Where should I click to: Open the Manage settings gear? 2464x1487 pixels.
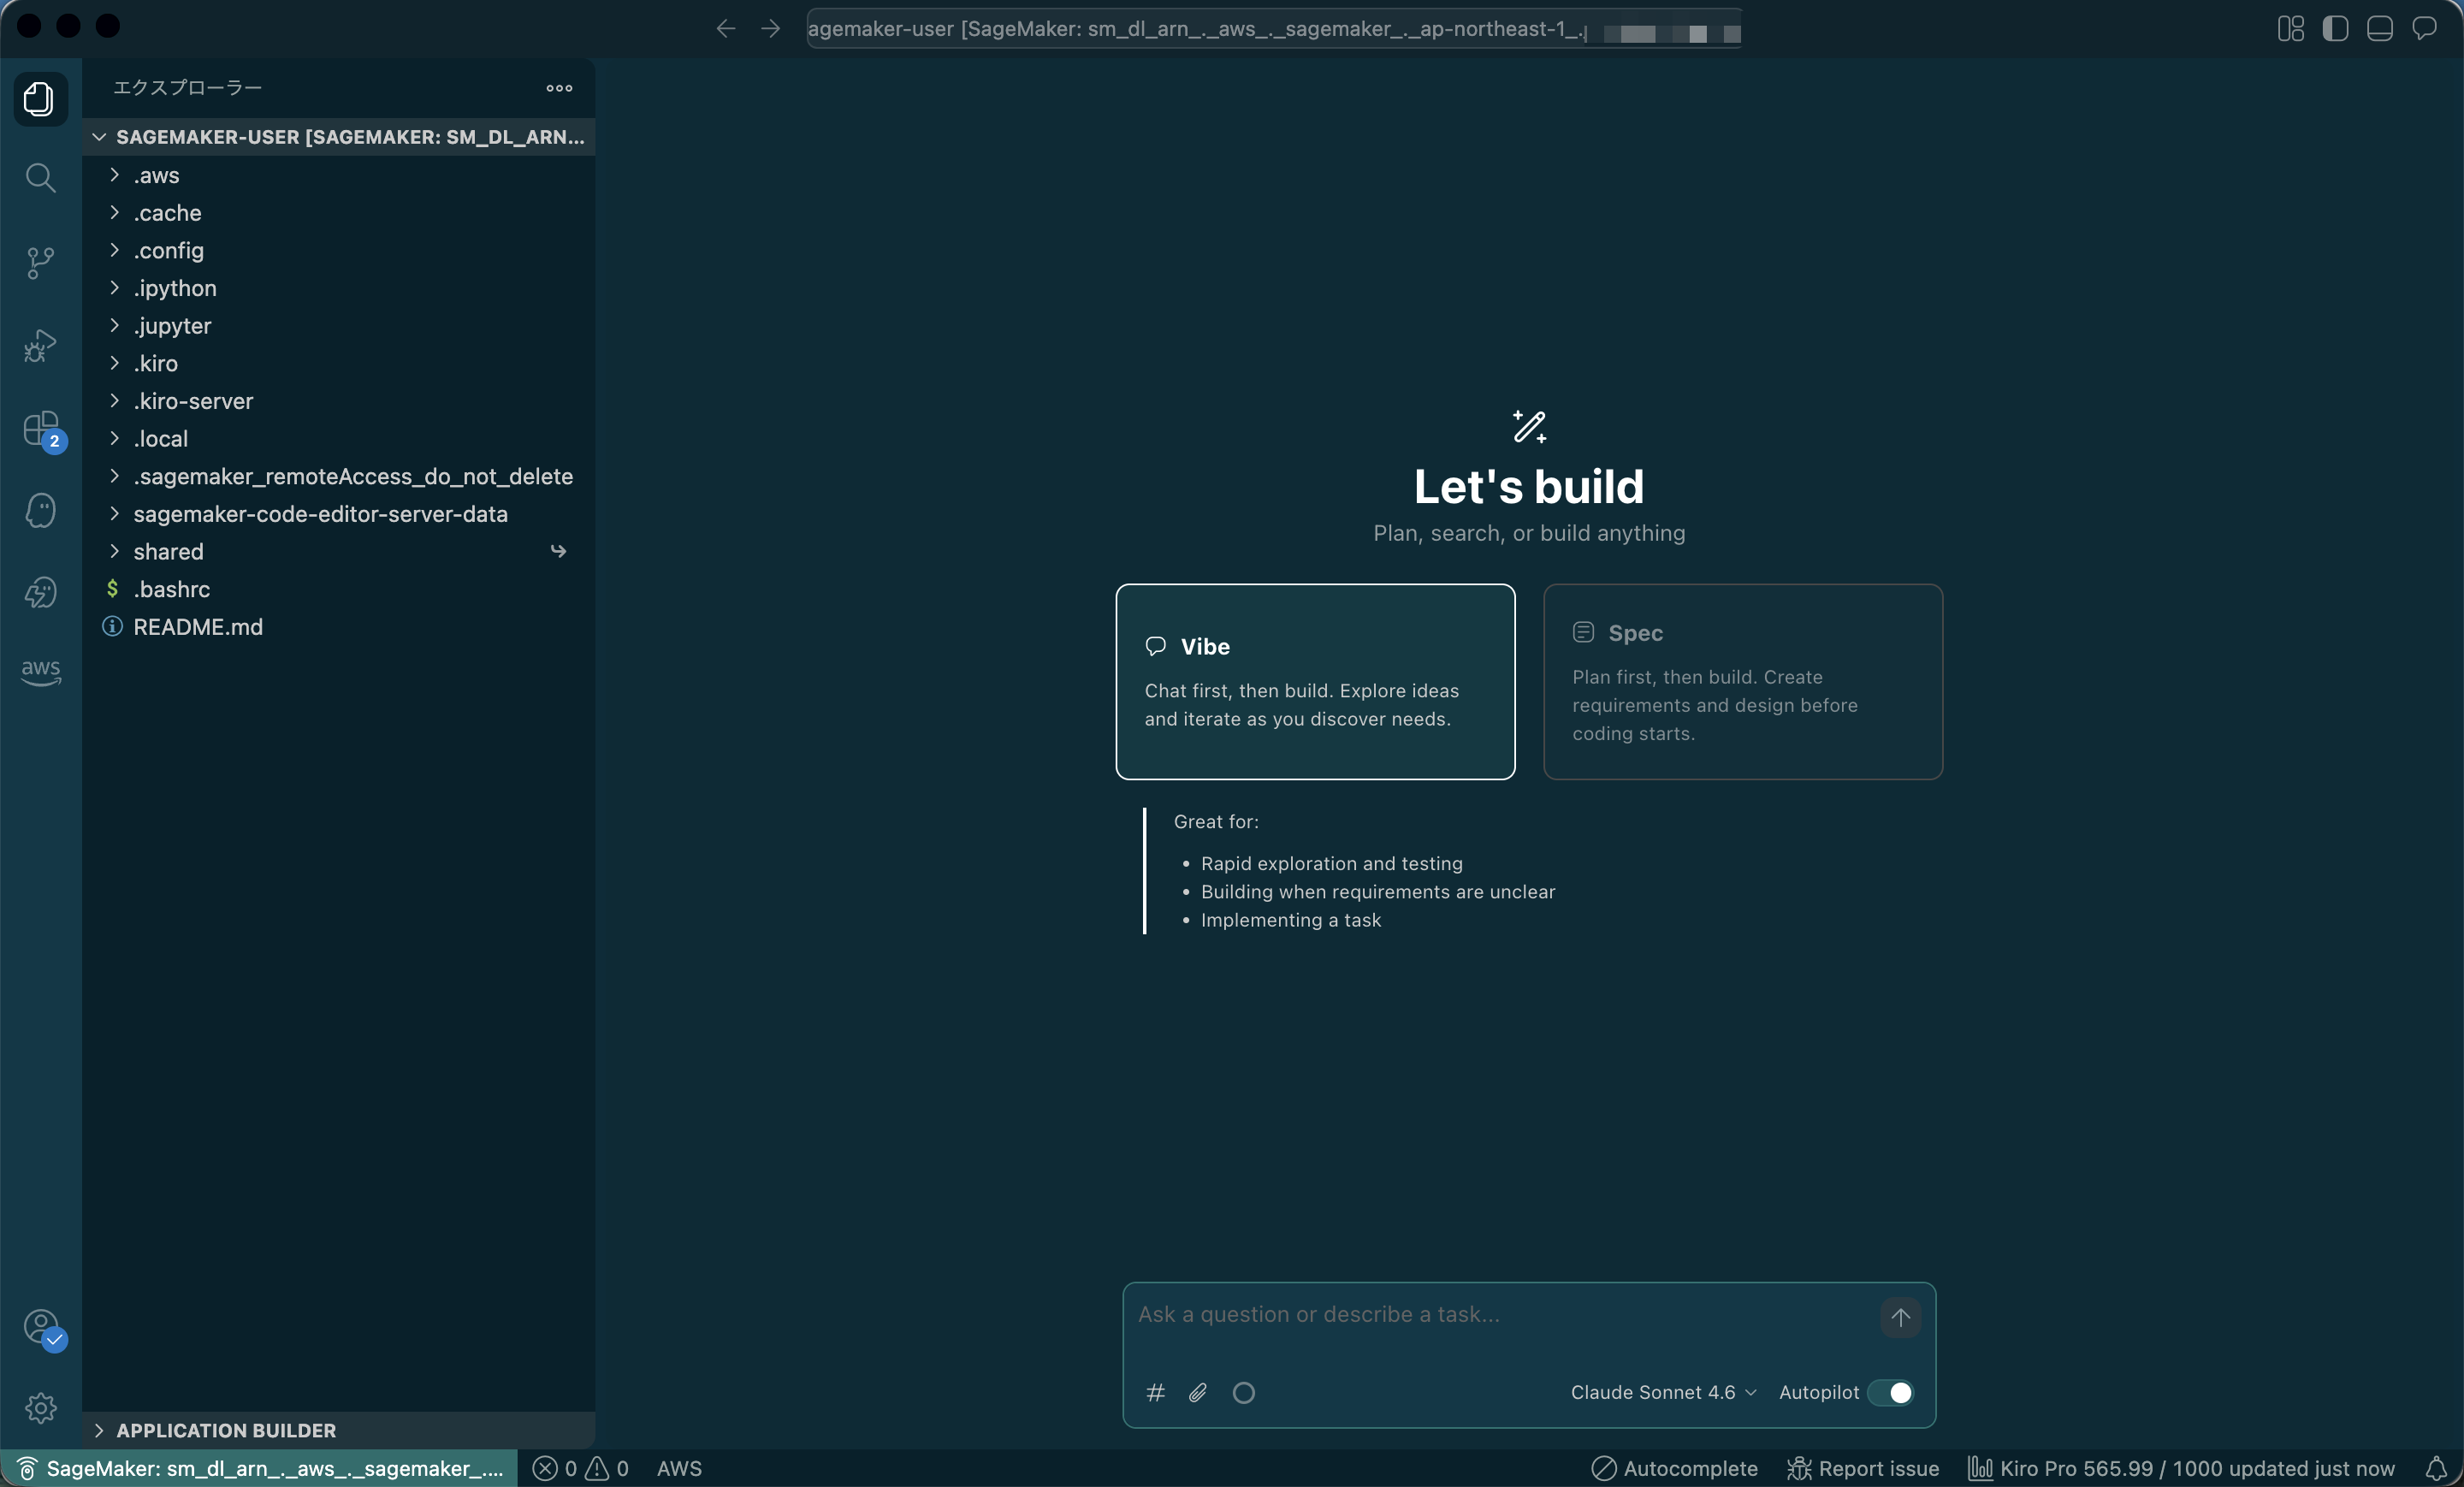coord(40,1408)
